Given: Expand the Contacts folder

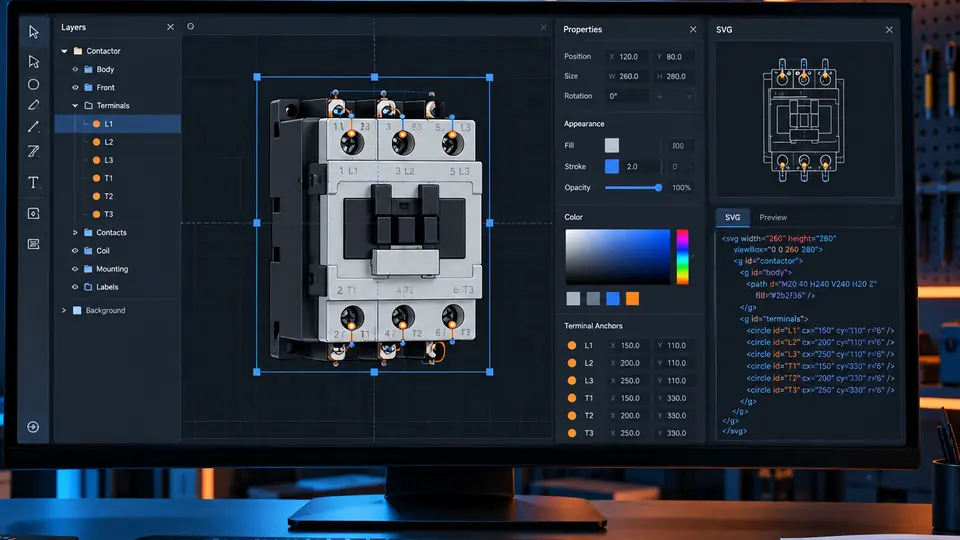Looking at the screenshot, I should [75, 233].
